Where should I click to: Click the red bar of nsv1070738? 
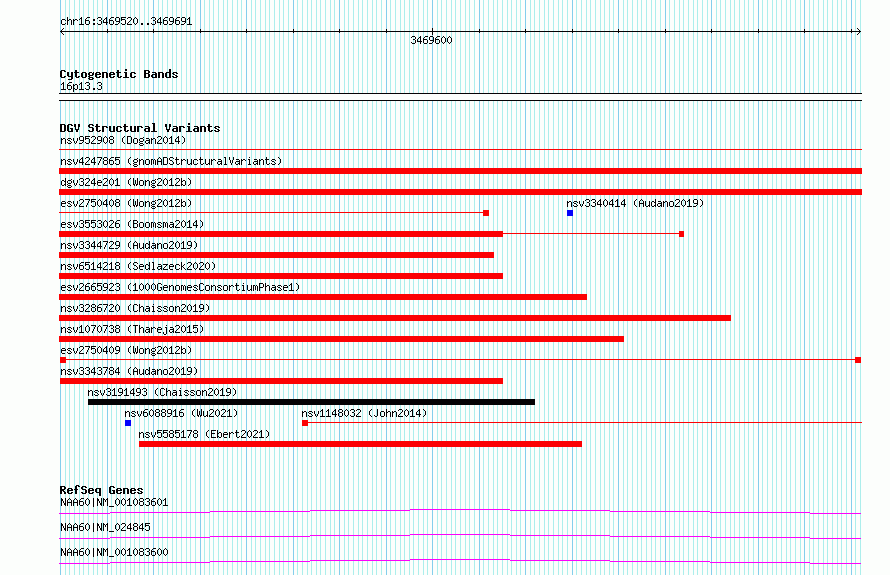[x=342, y=339]
